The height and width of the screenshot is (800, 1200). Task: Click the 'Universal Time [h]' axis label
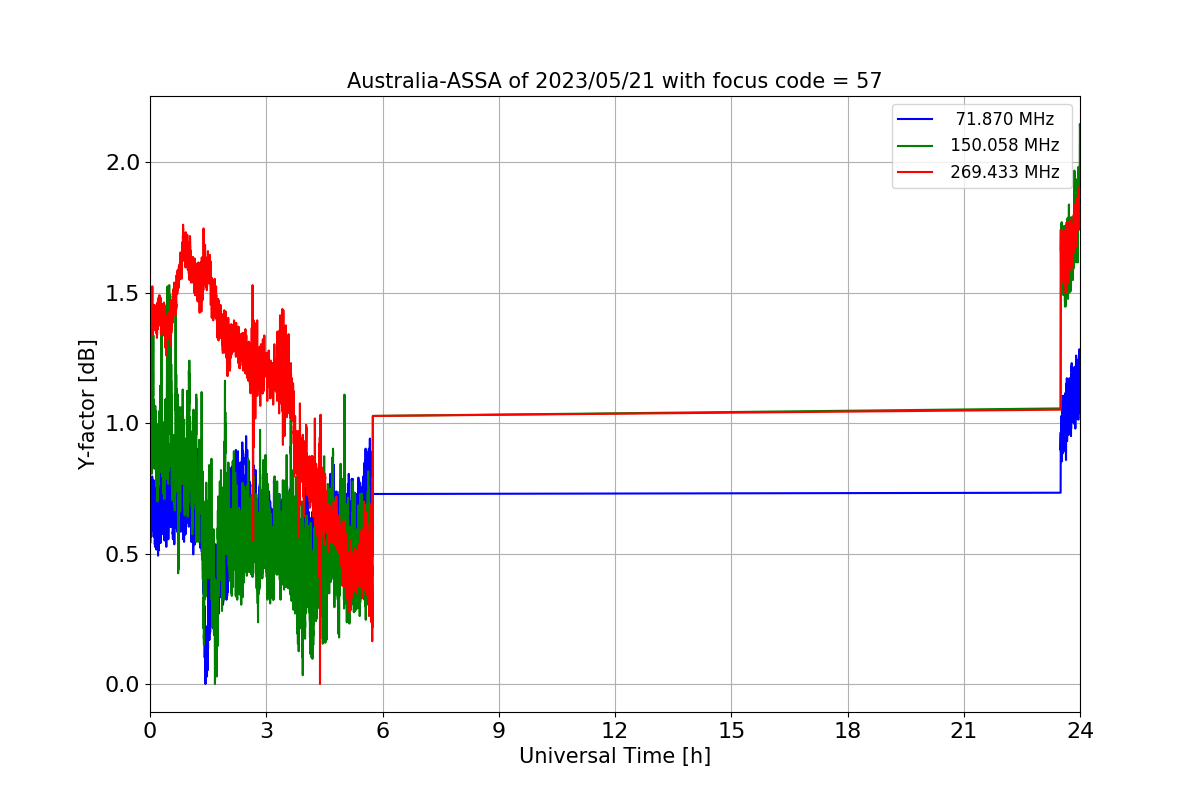pyautogui.click(x=615, y=756)
